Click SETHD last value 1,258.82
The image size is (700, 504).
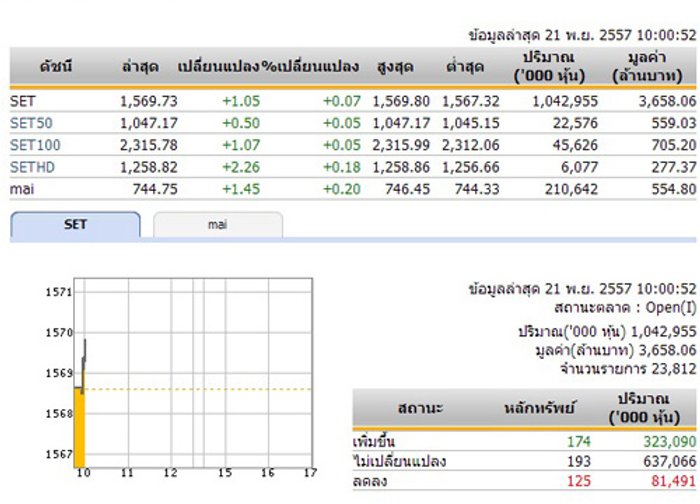point(149,167)
